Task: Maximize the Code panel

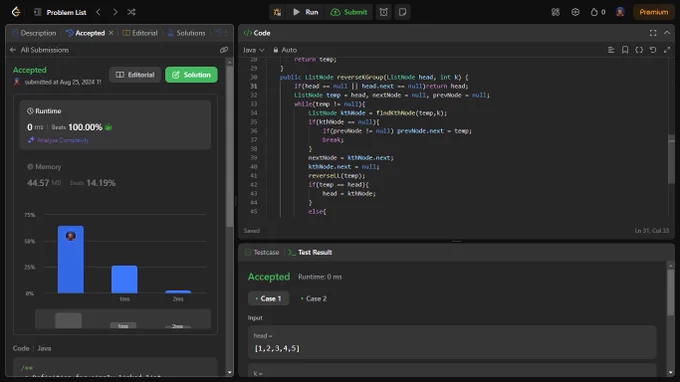Action: (653, 33)
